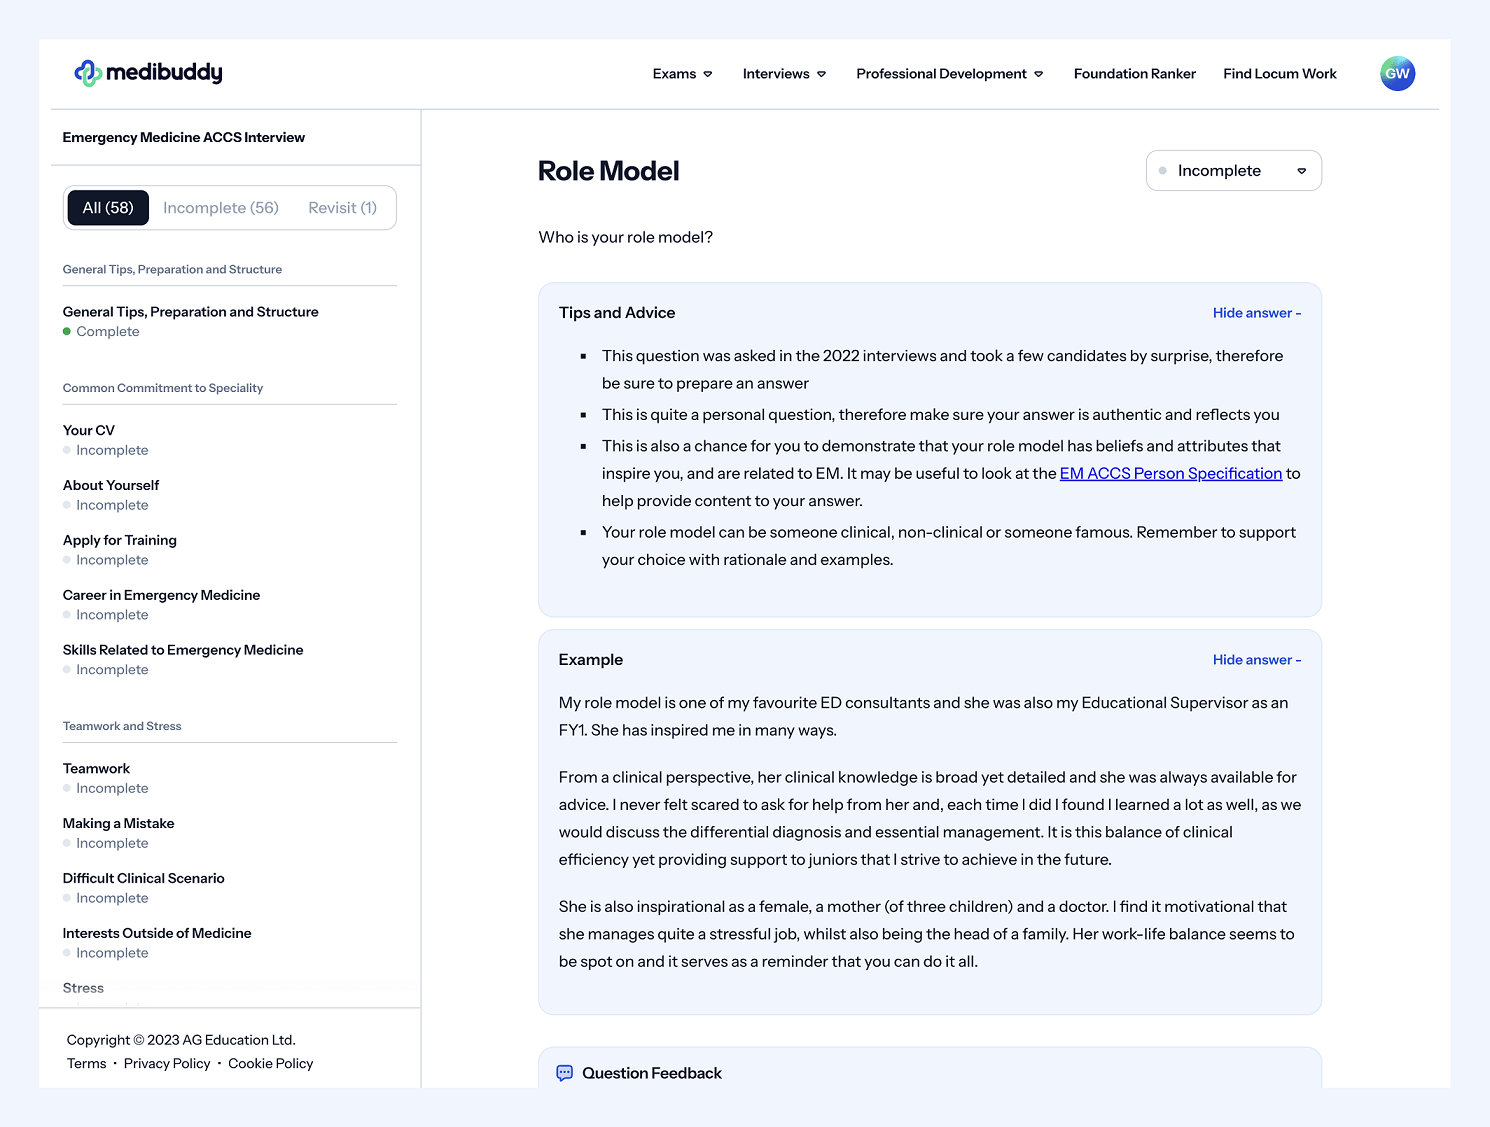Viewport: 1490px width, 1127px height.
Task: Click the Question Feedback chat icon
Action: click(x=565, y=1073)
